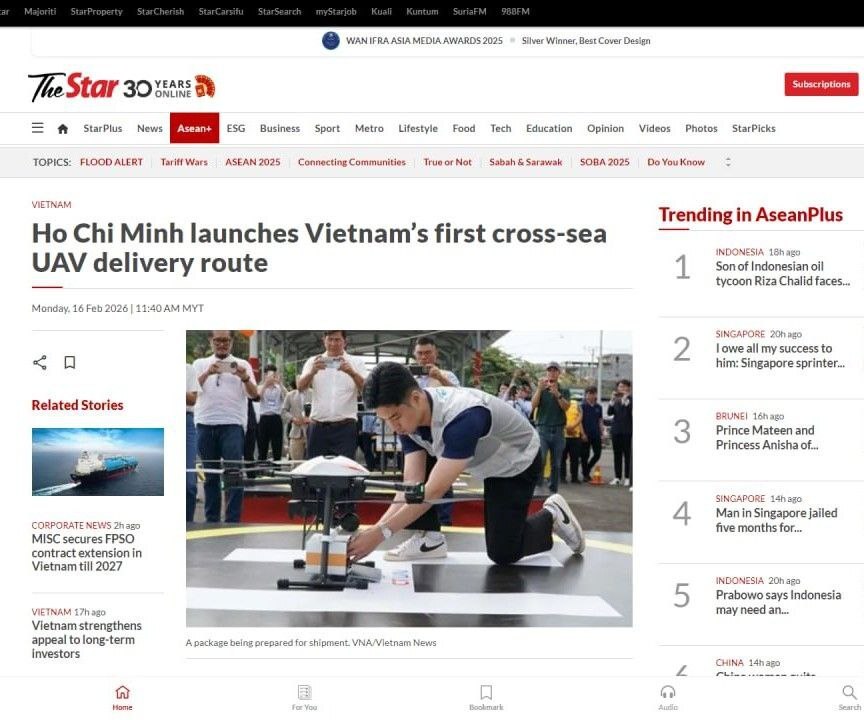This screenshot has height=720, width=864.
Task: Open Bookmark in bottom navigation
Action: 486,697
